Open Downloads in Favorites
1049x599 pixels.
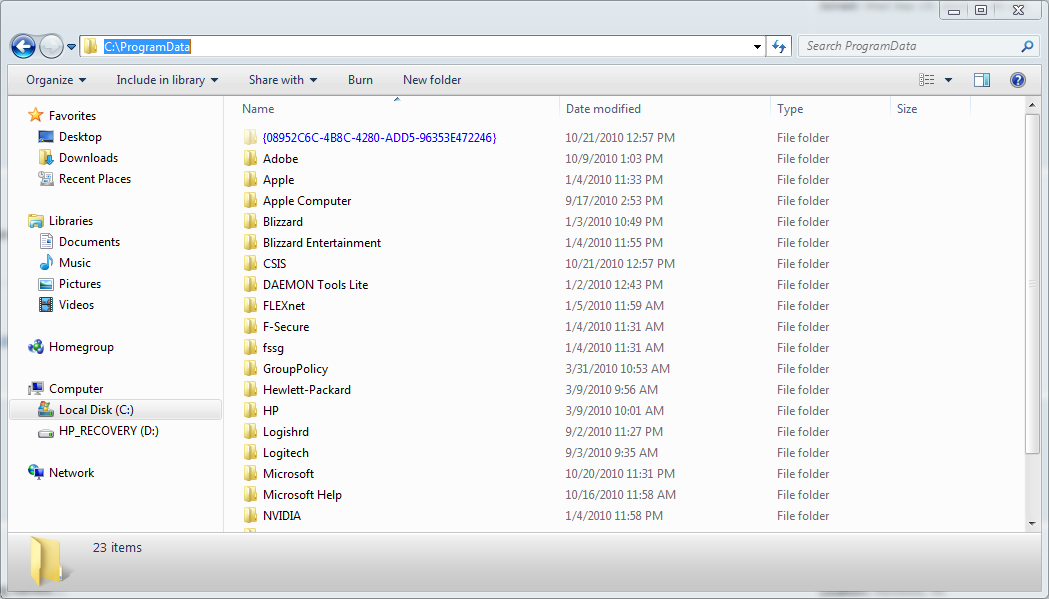click(88, 158)
